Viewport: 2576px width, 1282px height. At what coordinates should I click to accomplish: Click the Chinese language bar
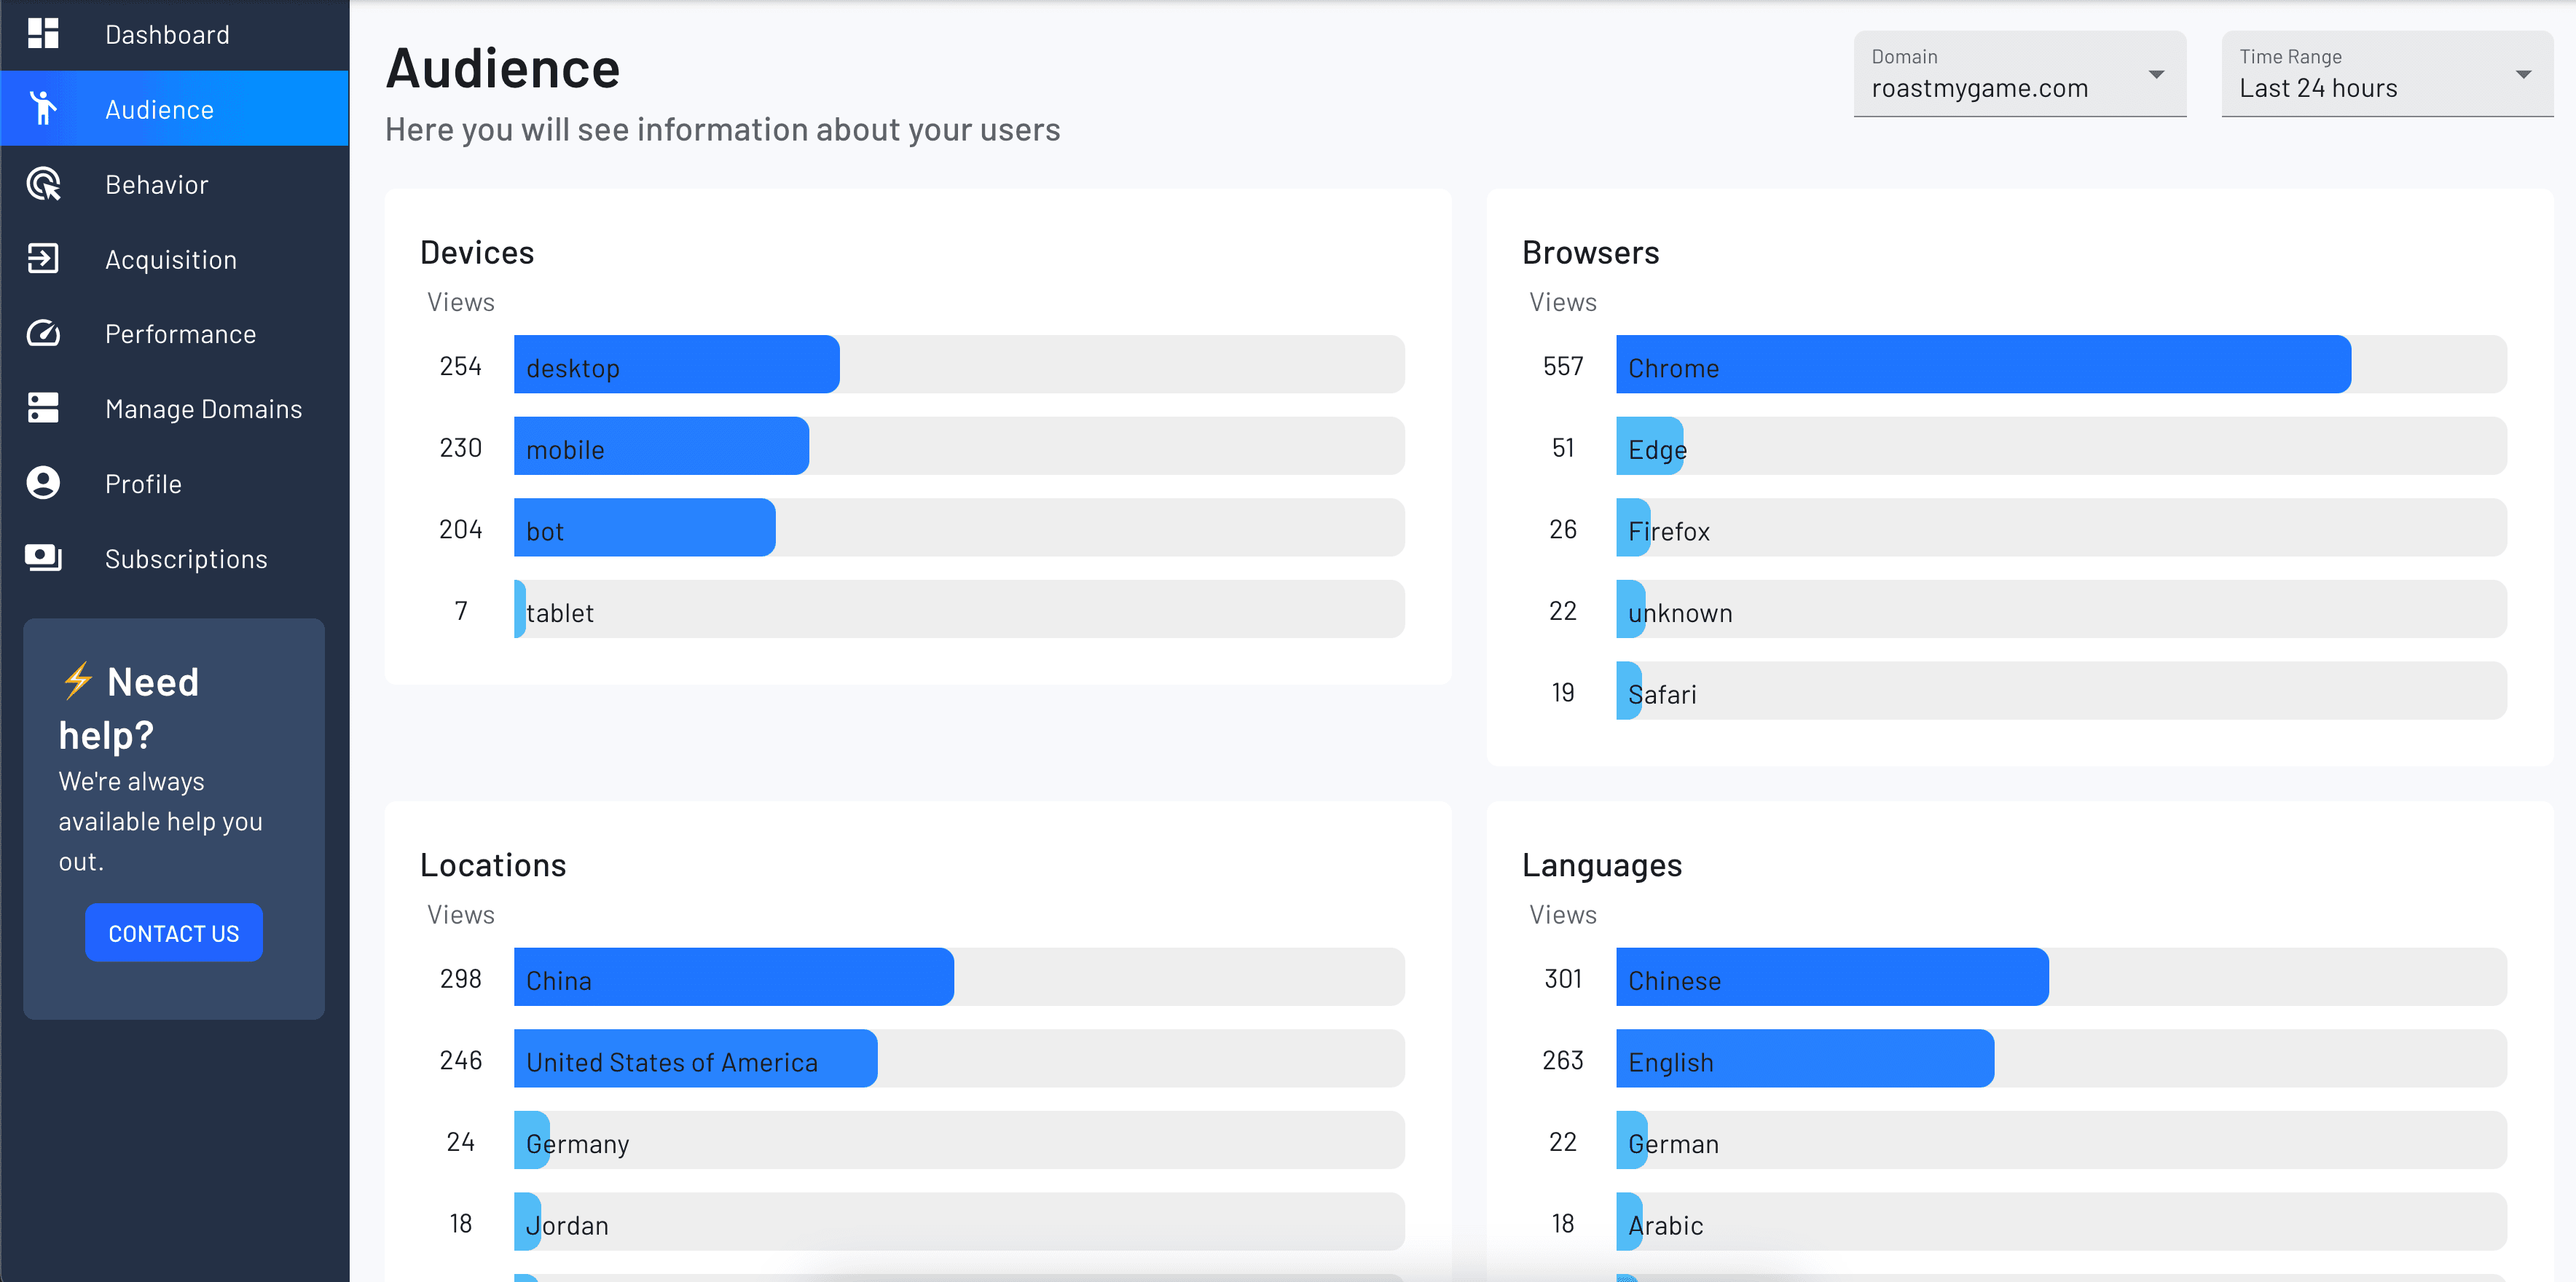[x=1832, y=977]
